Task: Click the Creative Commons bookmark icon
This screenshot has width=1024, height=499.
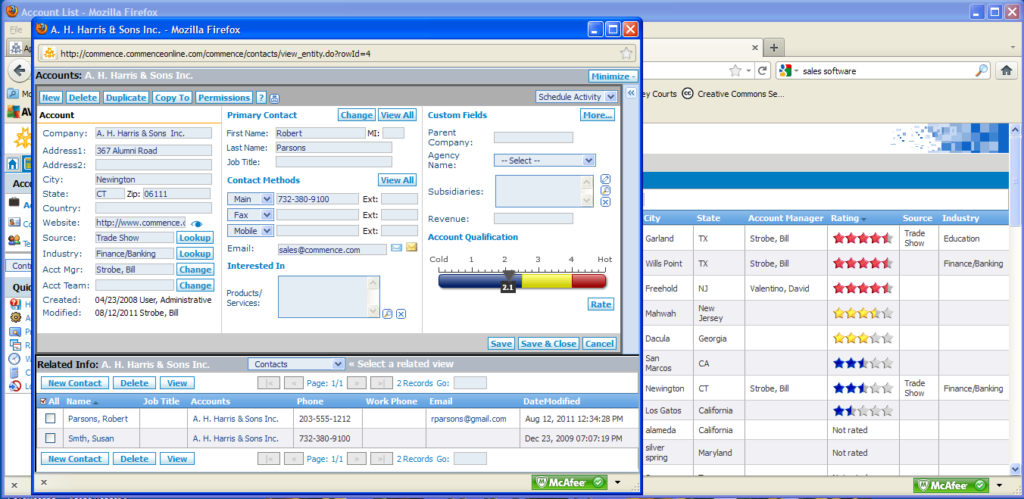Action: (687, 94)
